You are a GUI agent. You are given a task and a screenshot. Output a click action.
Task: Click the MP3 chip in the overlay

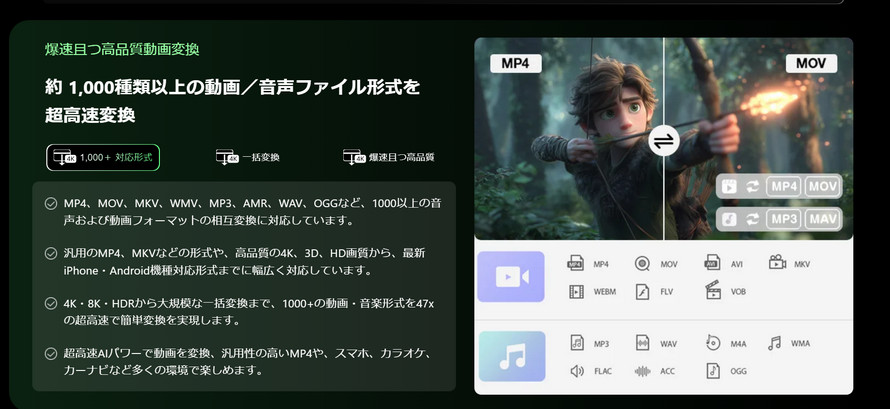(784, 220)
